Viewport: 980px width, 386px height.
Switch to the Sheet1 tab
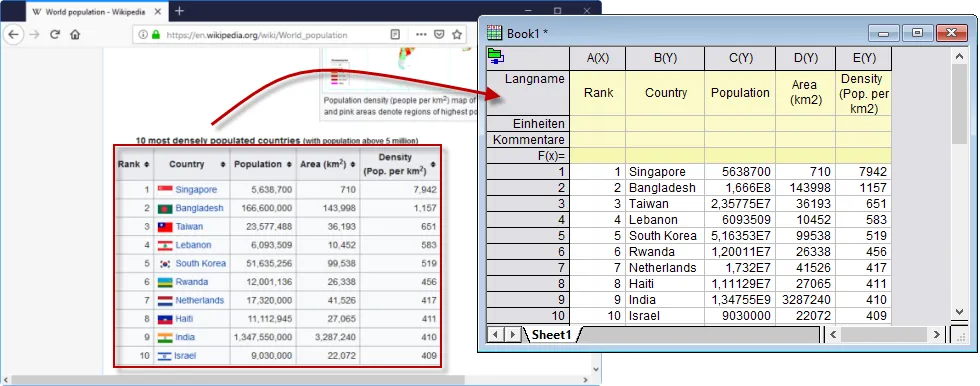tap(552, 335)
